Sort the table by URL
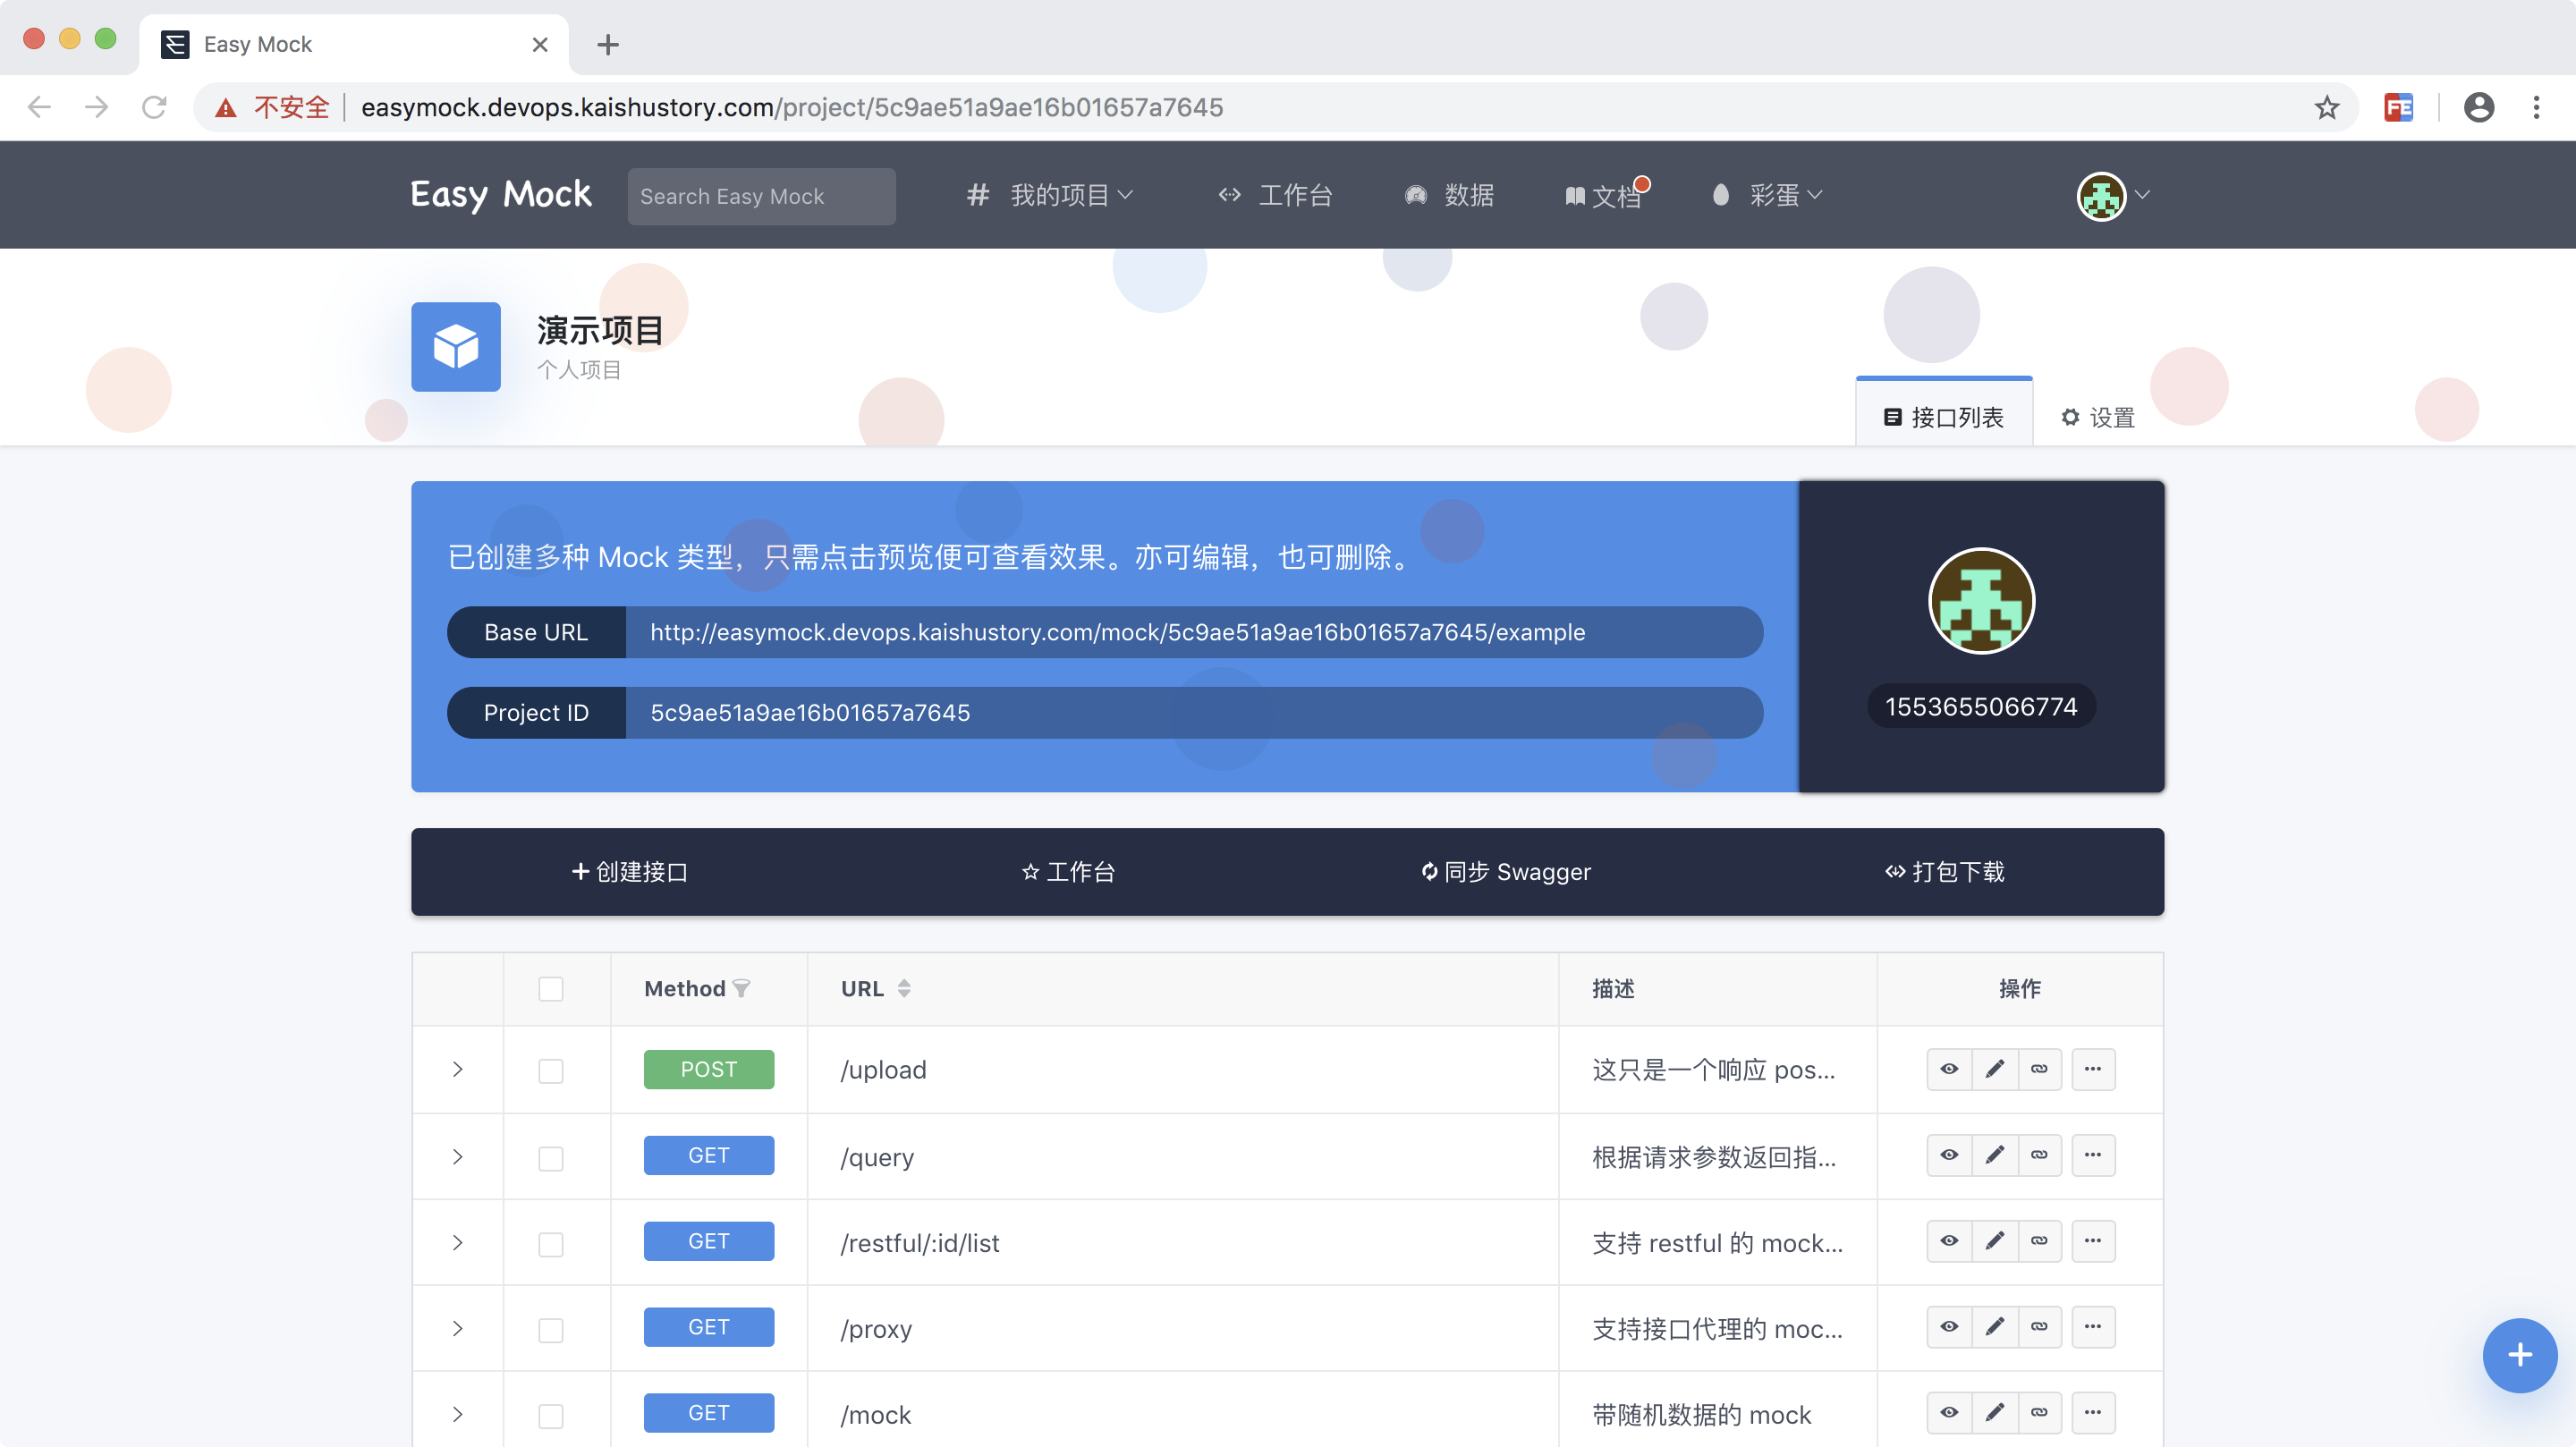Image resolution: width=2576 pixels, height=1447 pixels. tap(904, 989)
